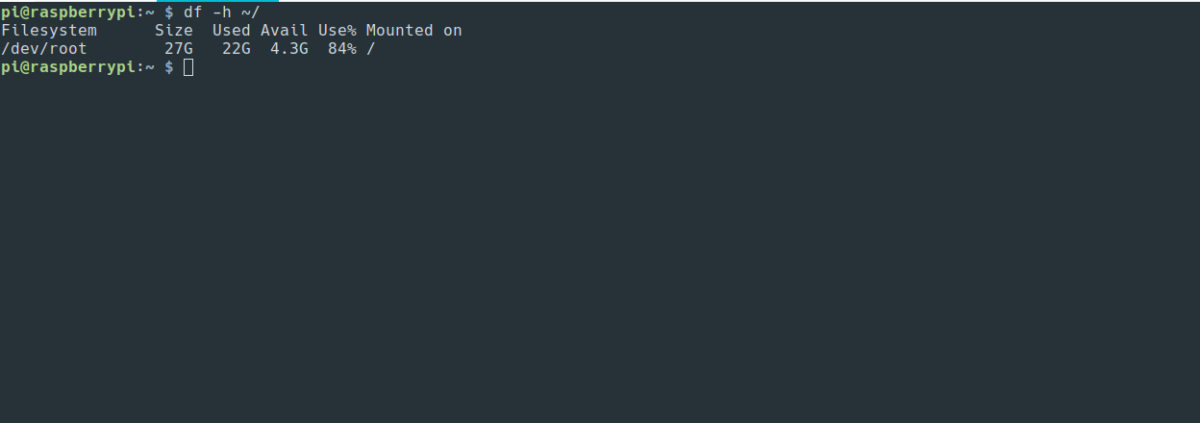This screenshot has height=423, width=1200.
Task: Click the 22G used value
Action: click(x=236, y=48)
